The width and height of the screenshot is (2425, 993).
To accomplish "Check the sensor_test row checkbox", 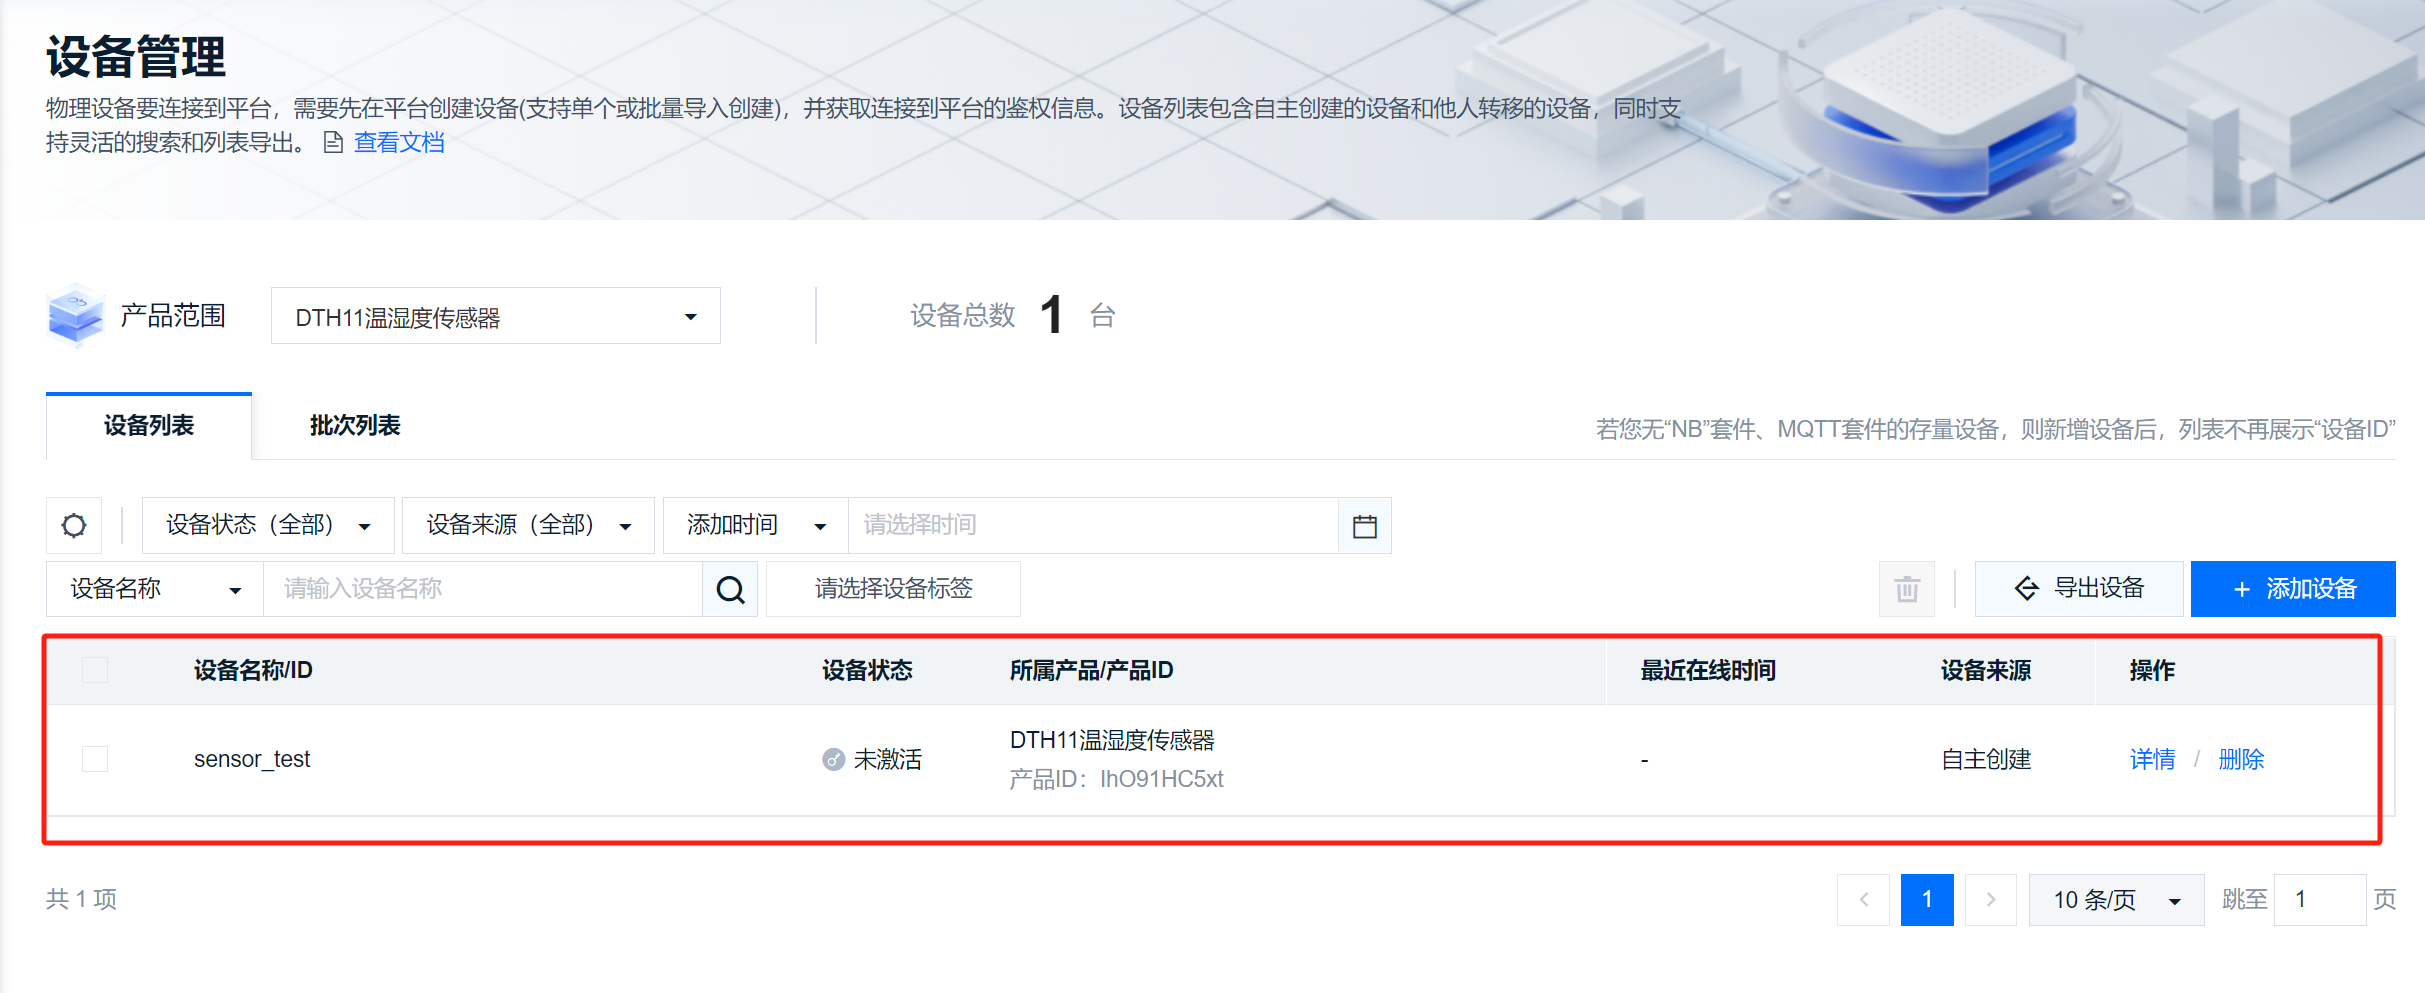I will tap(95, 759).
